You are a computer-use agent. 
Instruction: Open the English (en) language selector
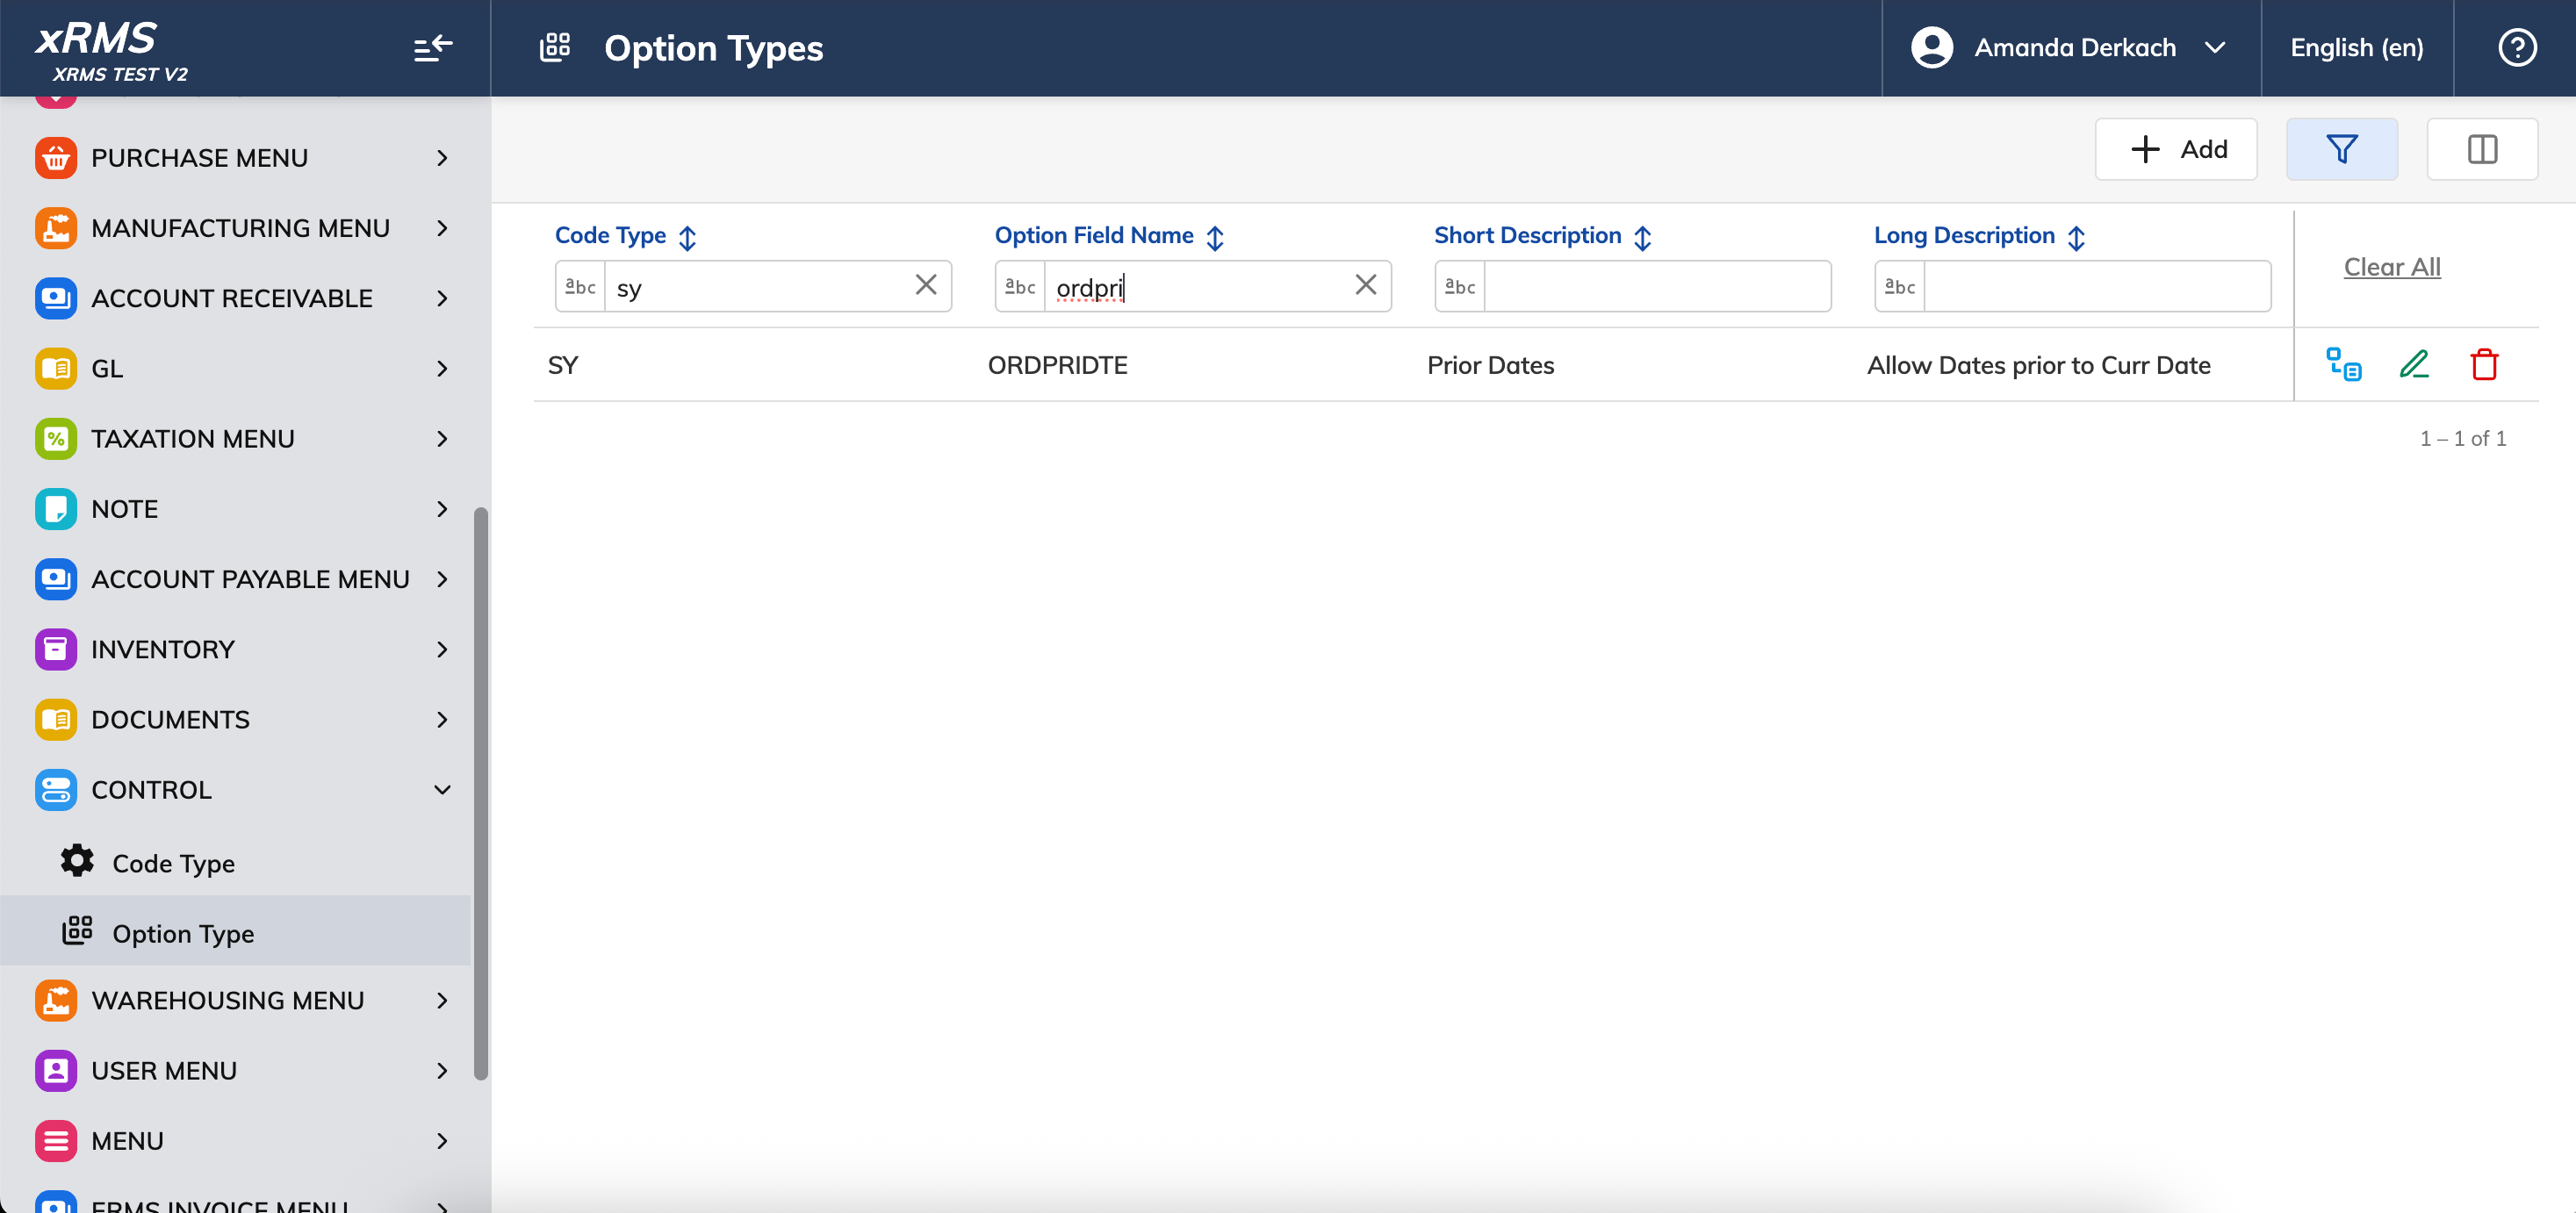tap(2356, 47)
